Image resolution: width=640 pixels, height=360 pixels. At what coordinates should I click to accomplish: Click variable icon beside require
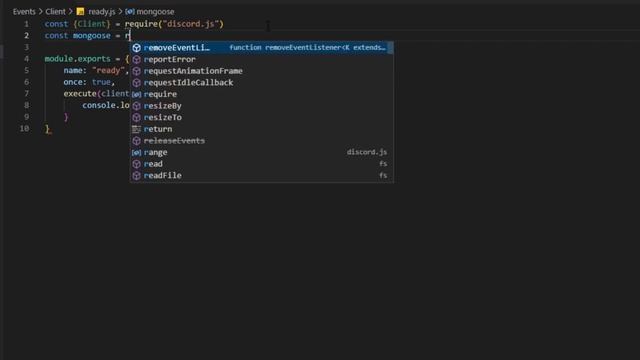(137, 94)
